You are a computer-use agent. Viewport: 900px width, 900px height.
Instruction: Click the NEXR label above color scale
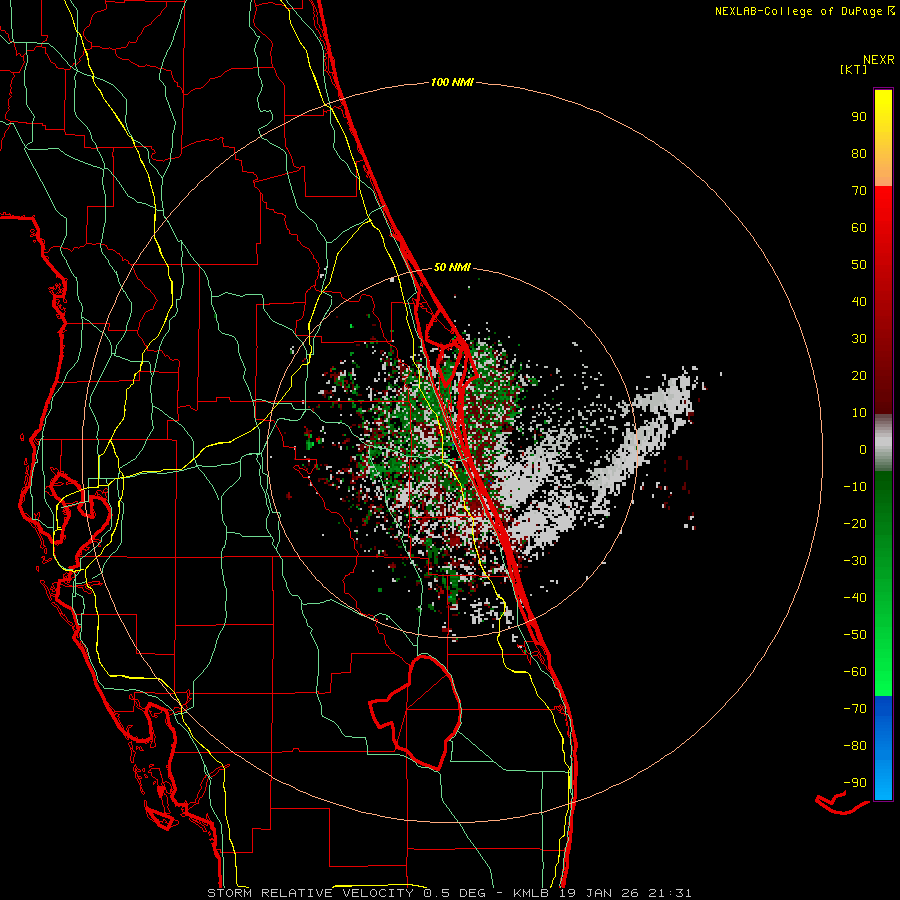[878, 60]
